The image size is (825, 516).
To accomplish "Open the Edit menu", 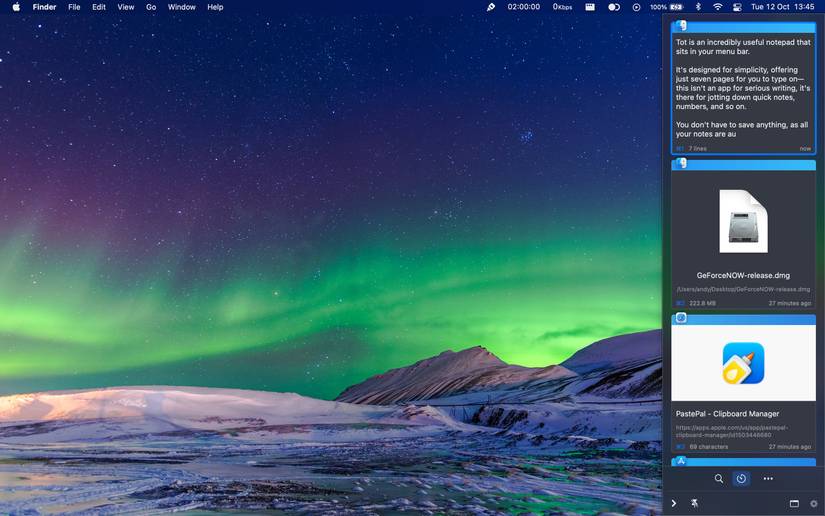I will coord(99,7).
